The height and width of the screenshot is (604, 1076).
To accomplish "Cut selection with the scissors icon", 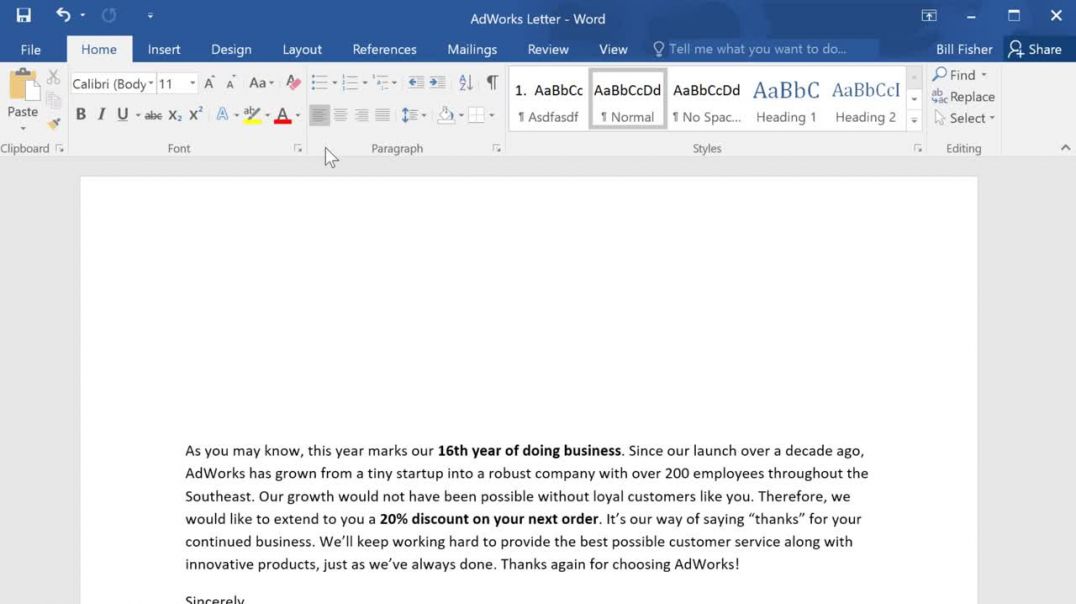I will (54, 76).
